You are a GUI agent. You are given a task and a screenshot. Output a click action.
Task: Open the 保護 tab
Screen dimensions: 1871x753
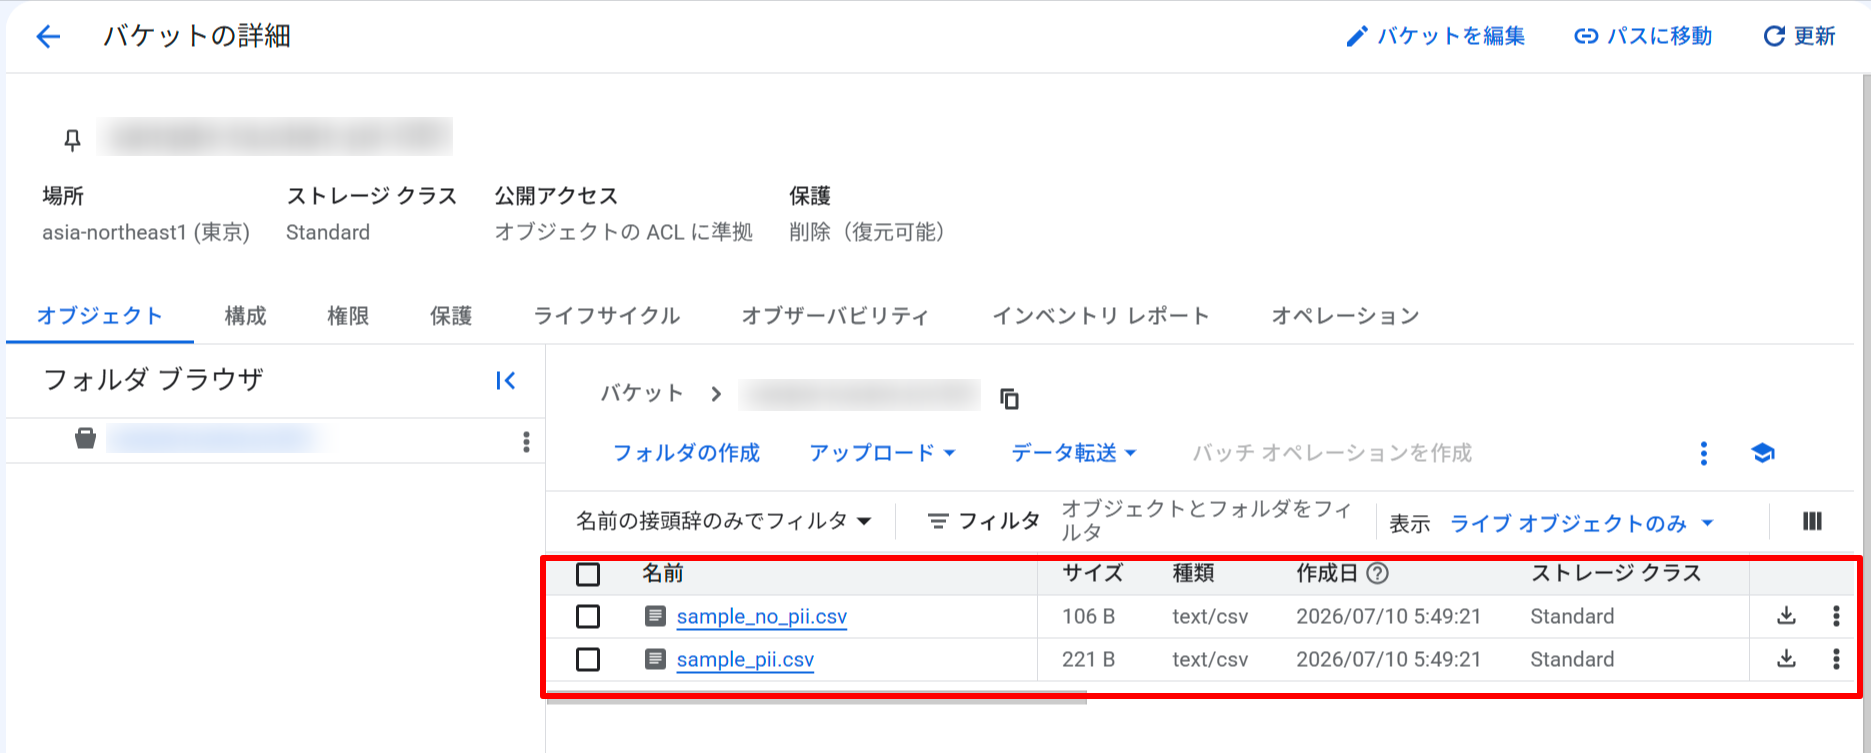(x=451, y=316)
